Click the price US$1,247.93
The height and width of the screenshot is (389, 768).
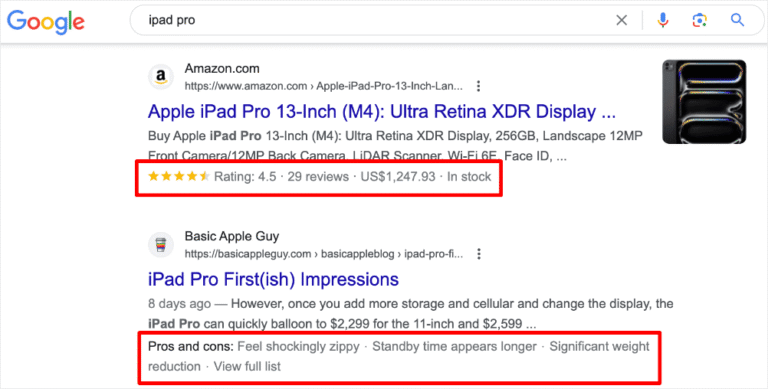[398, 176]
